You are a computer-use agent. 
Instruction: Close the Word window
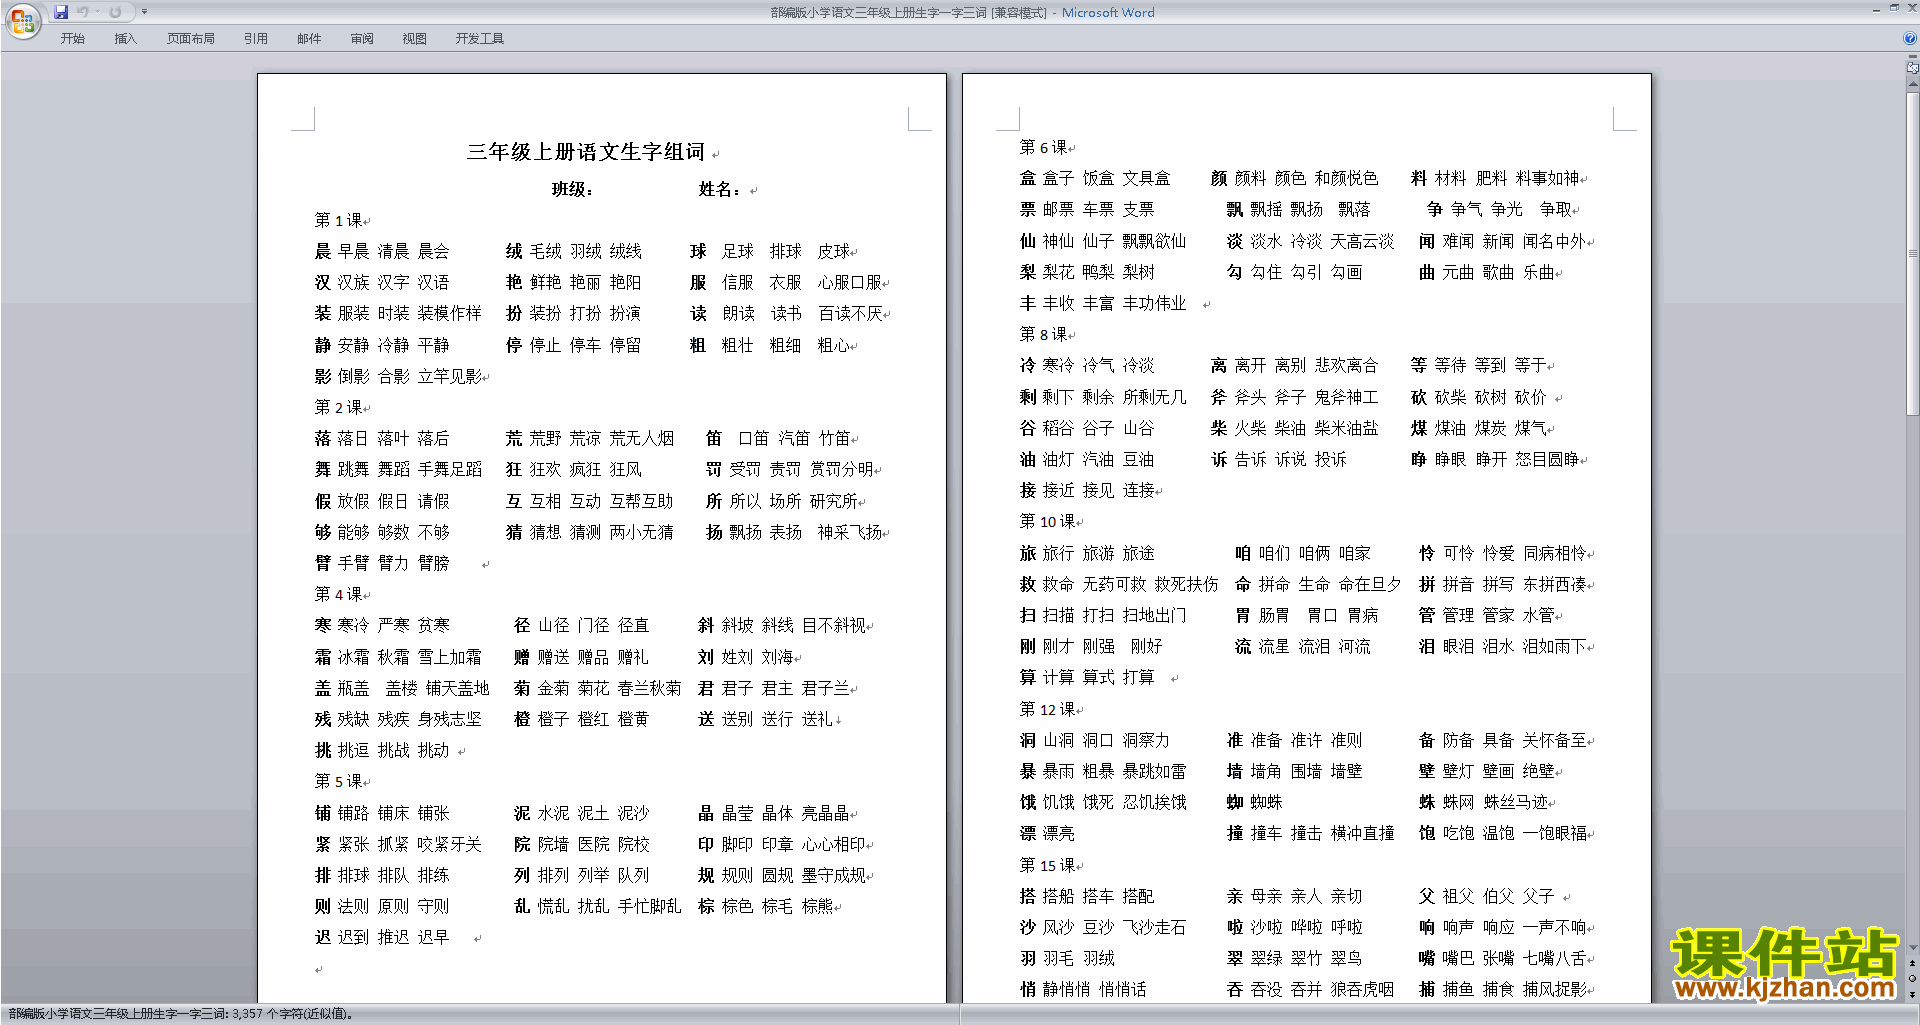pos(1911,8)
